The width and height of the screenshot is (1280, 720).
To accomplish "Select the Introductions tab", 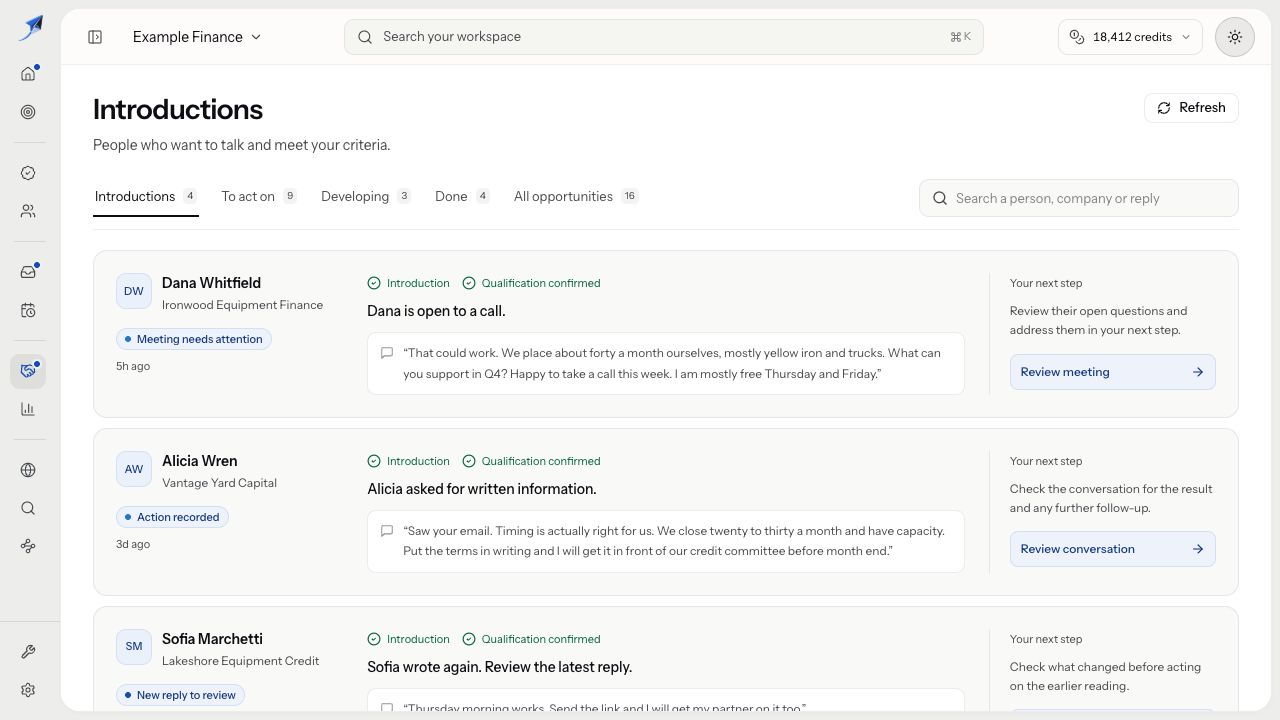I will pos(146,197).
